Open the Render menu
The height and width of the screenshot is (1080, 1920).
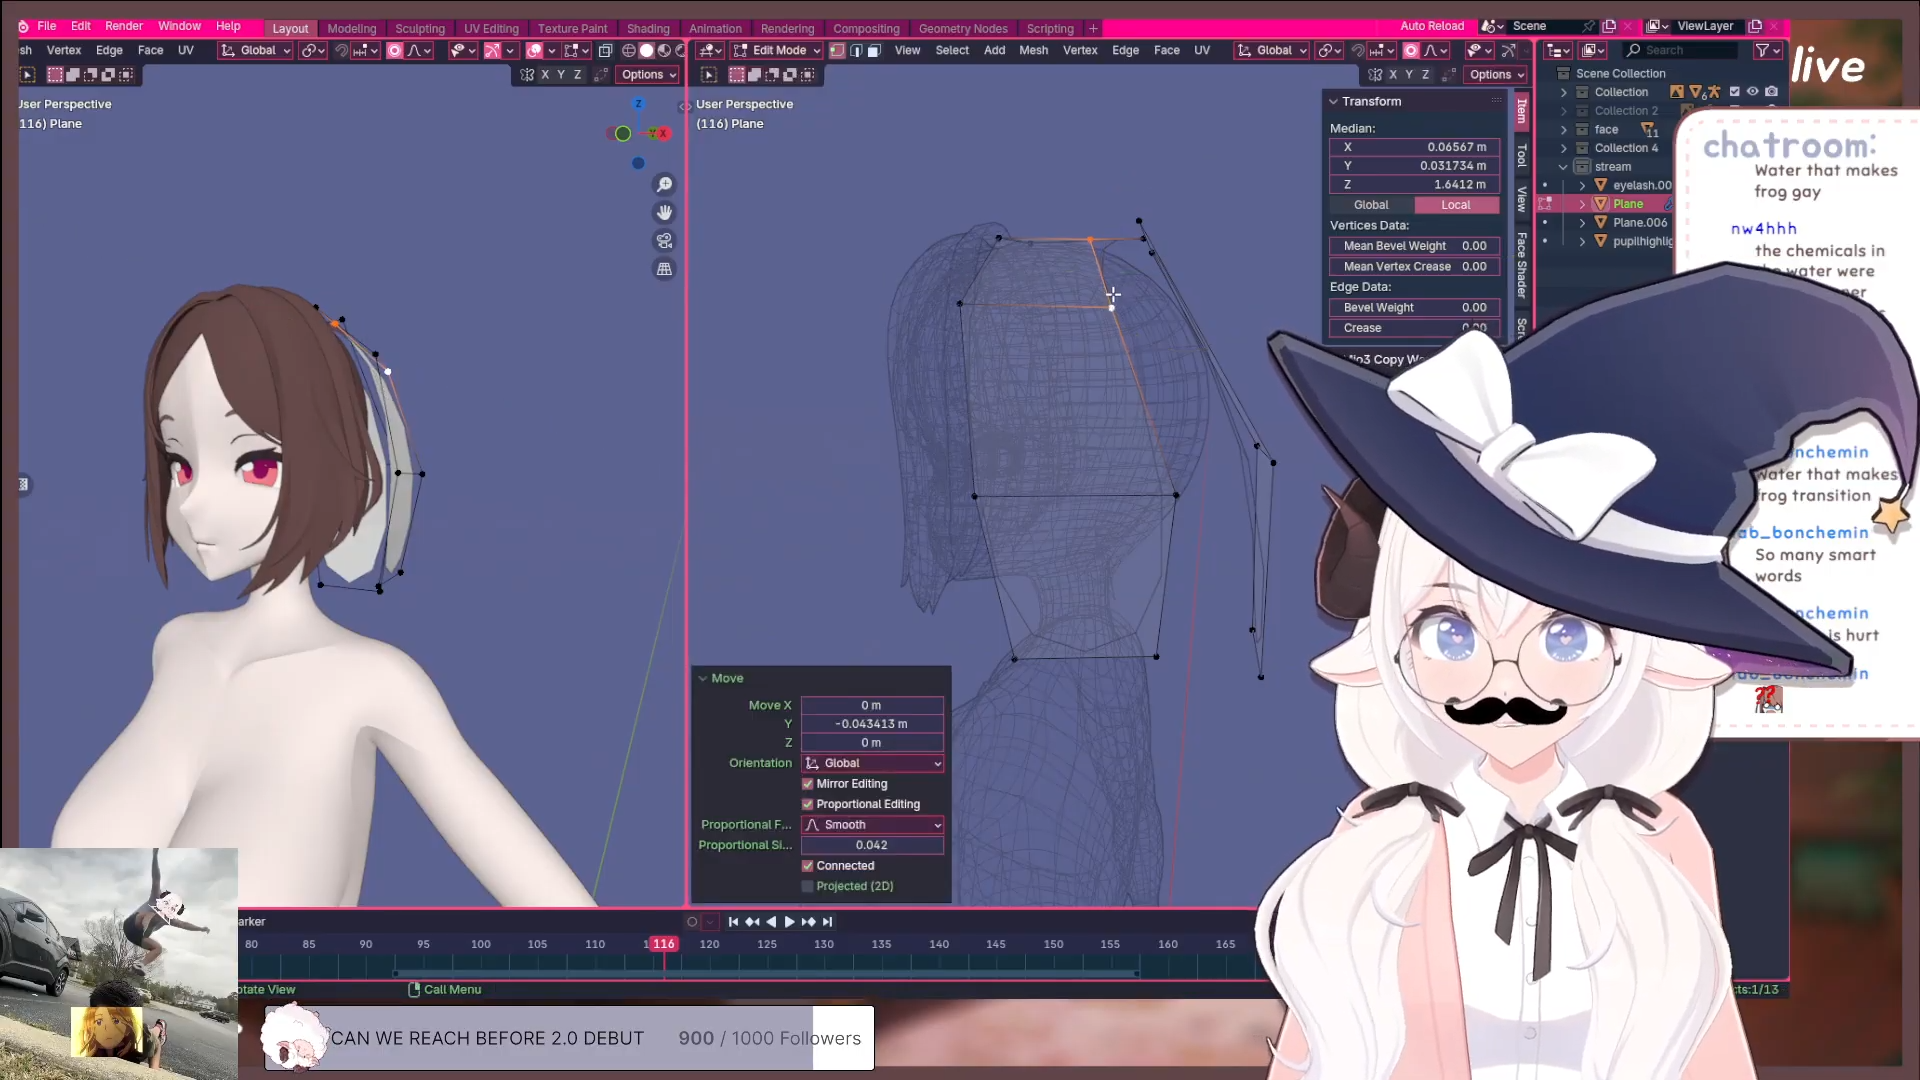[x=124, y=26]
